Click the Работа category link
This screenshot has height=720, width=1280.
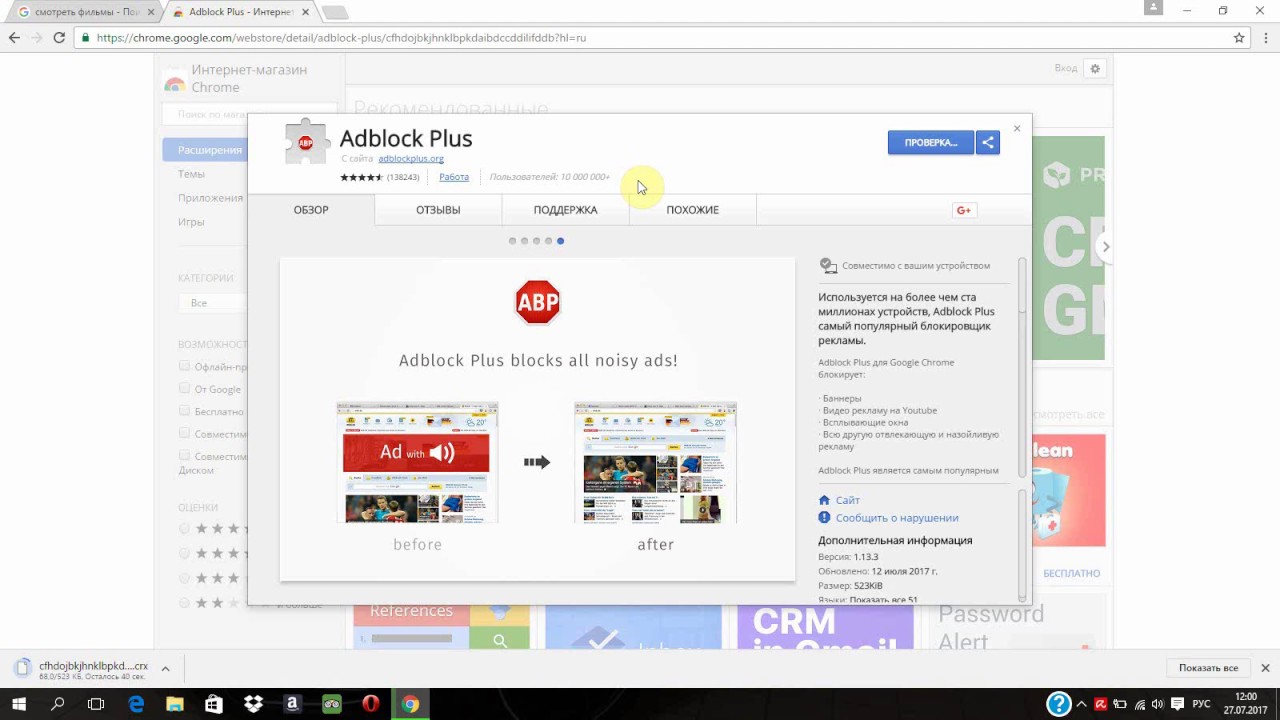pos(454,177)
